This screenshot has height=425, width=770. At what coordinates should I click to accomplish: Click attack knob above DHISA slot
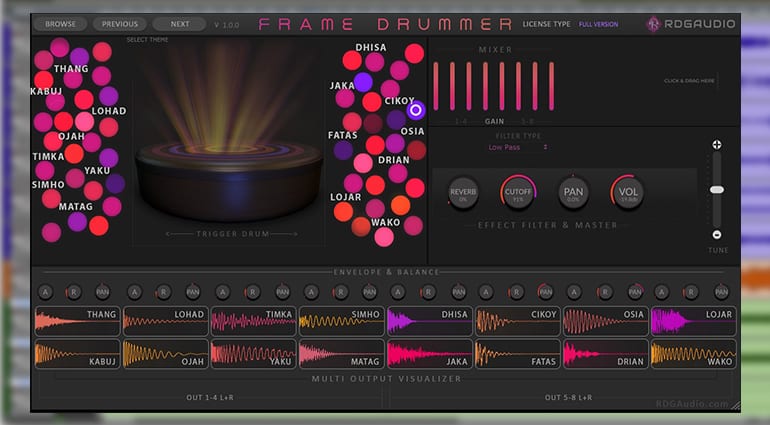pyautogui.click(x=398, y=292)
